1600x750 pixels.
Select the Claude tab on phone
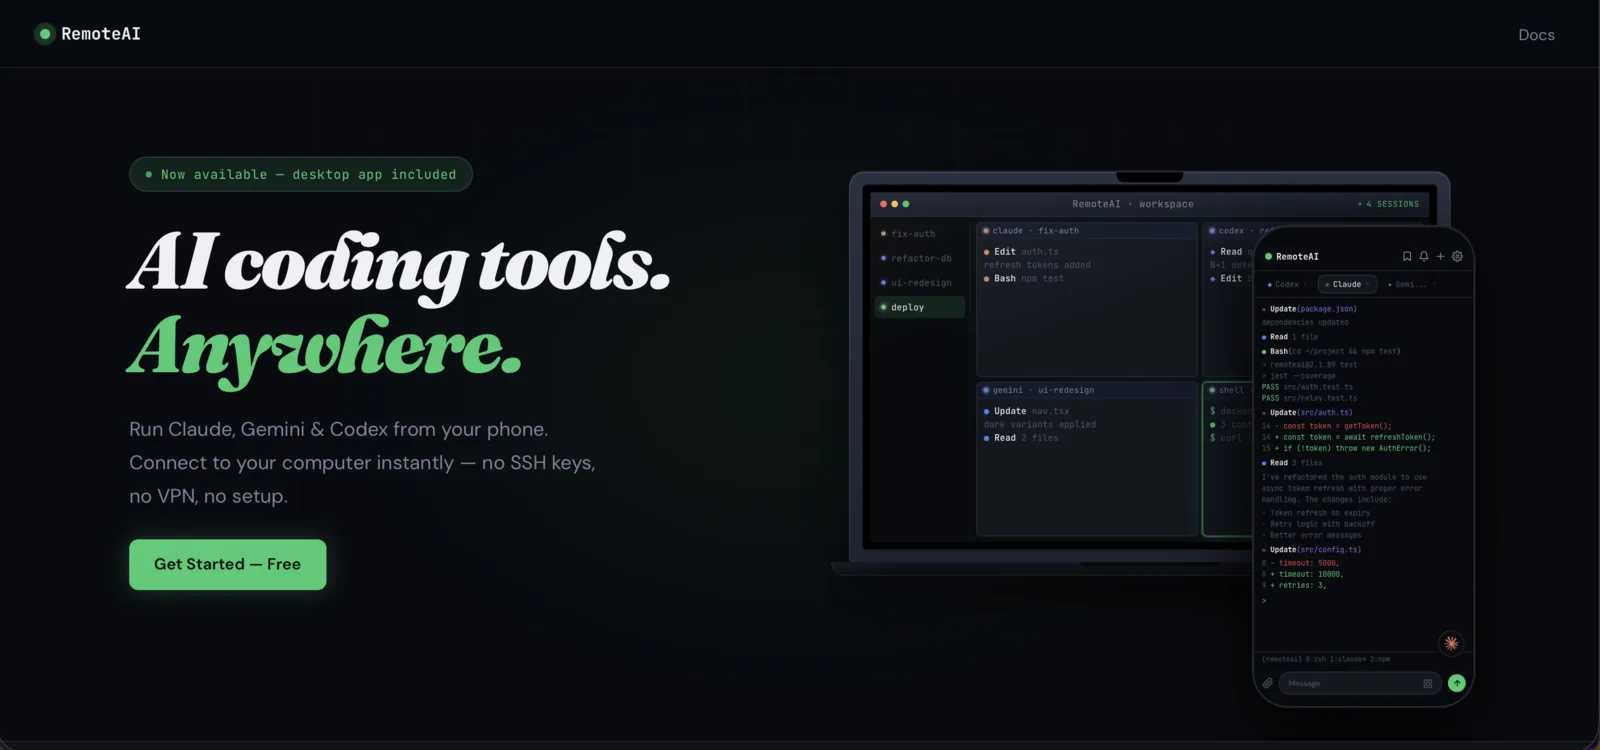coord(1346,285)
